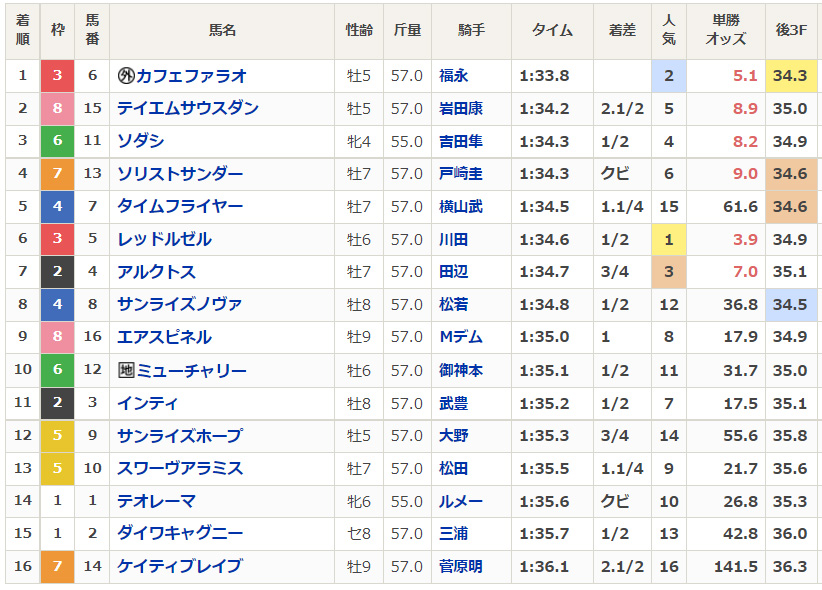Open jockey link 菅原明
The image size is (822, 590).
point(461,566)
